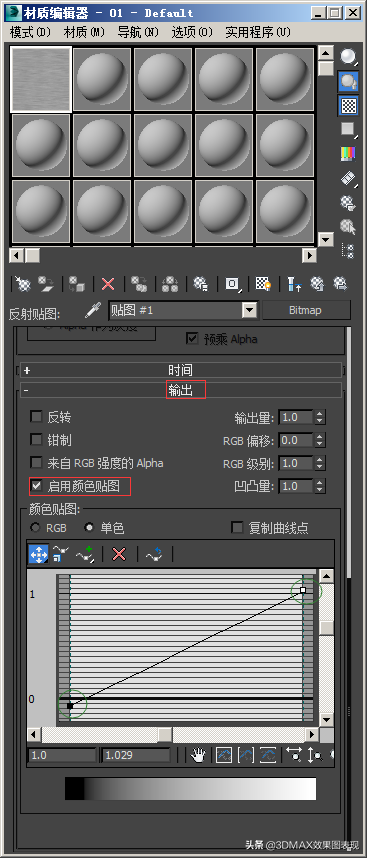Open the 材质(M) menu
The height and width of the screenshot is (858, 367).
coord(84,33)
